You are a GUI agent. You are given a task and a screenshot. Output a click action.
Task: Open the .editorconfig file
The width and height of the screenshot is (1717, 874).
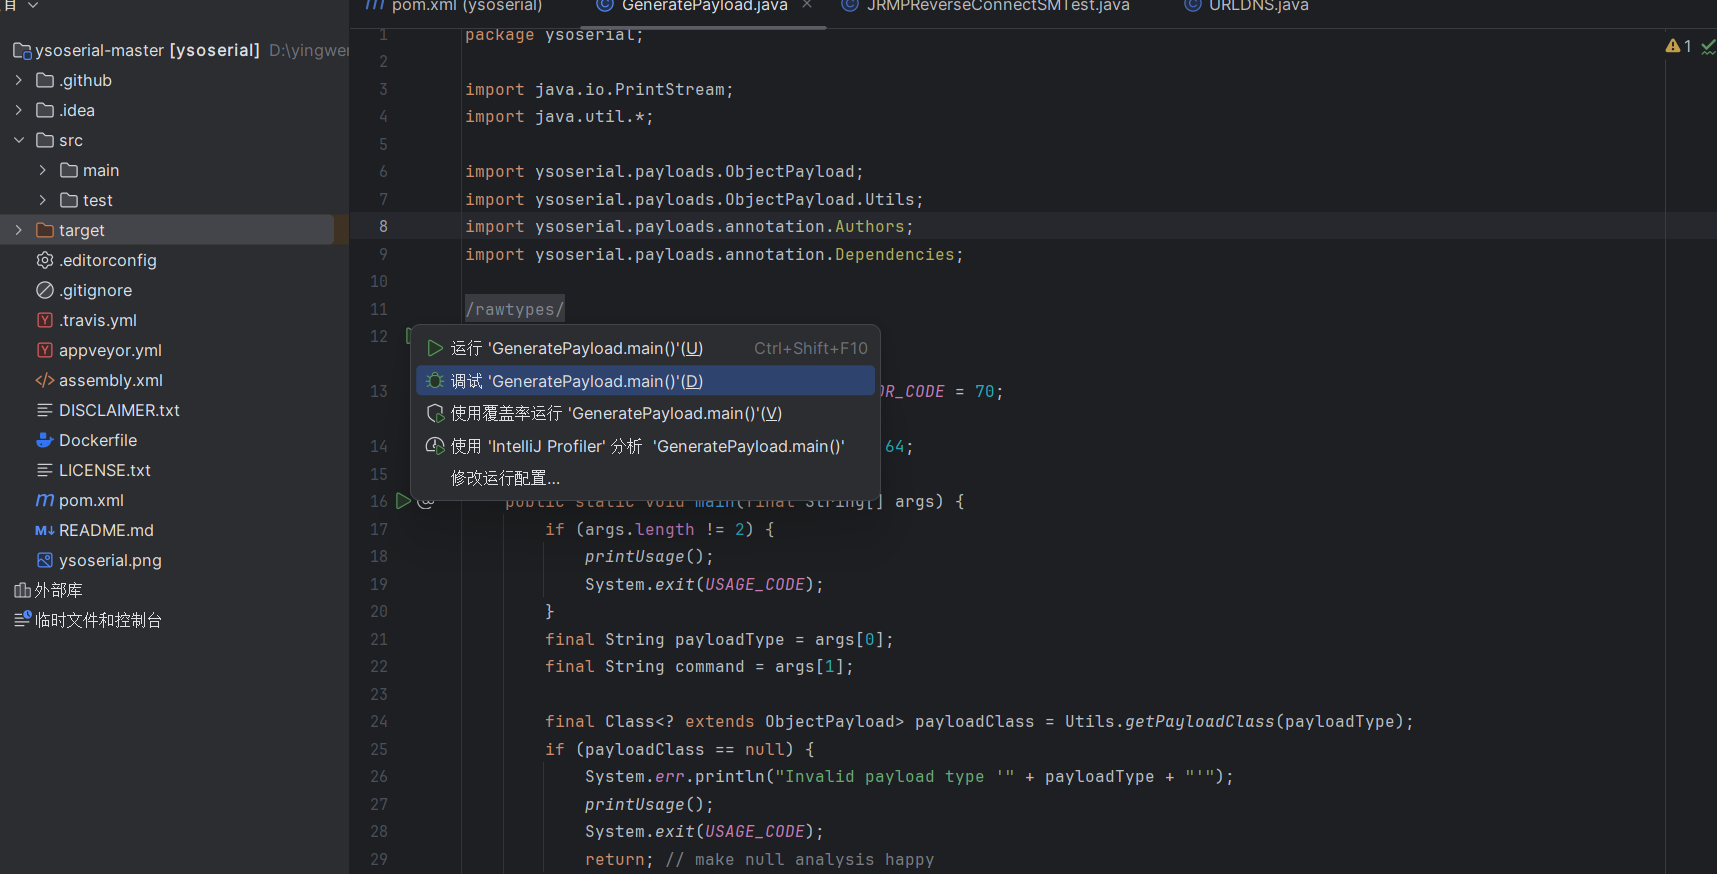click(x=108, y=260)
